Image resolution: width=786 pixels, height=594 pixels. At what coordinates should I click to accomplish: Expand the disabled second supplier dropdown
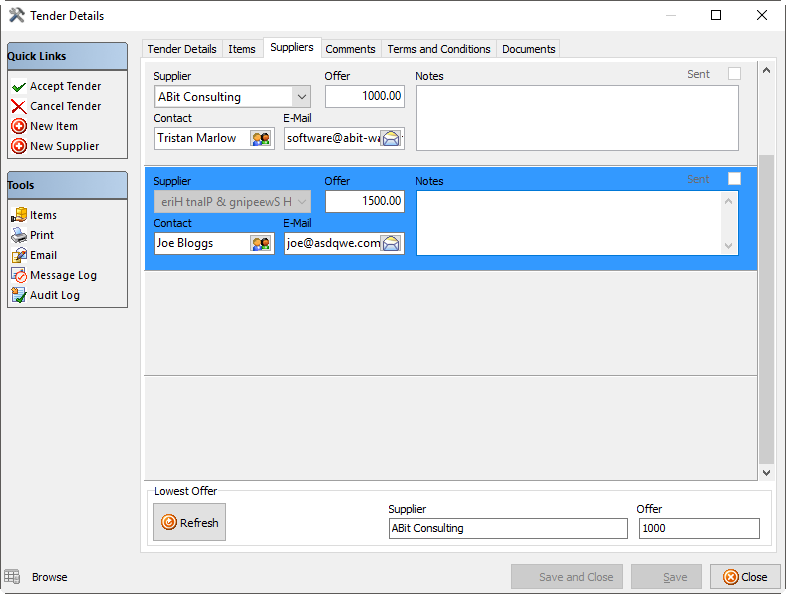tap(300, 202)
